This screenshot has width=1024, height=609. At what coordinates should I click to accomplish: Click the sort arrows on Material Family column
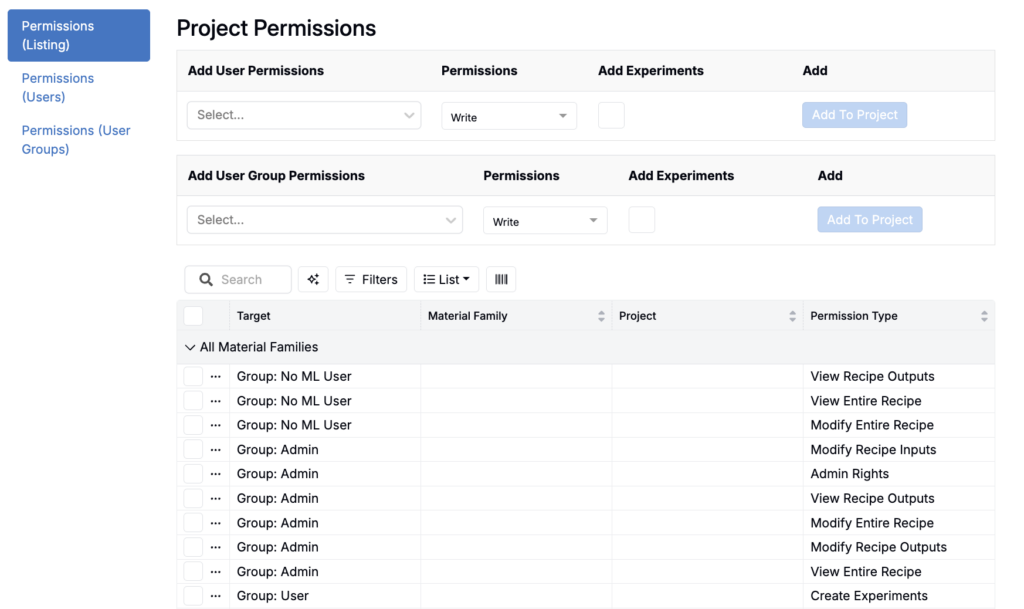[601, 316]
